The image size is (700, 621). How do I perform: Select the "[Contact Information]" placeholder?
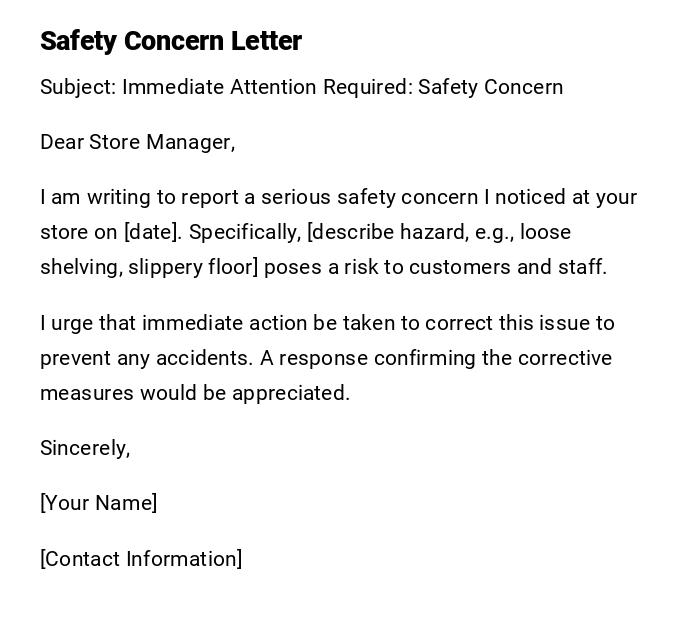point(141,559)
